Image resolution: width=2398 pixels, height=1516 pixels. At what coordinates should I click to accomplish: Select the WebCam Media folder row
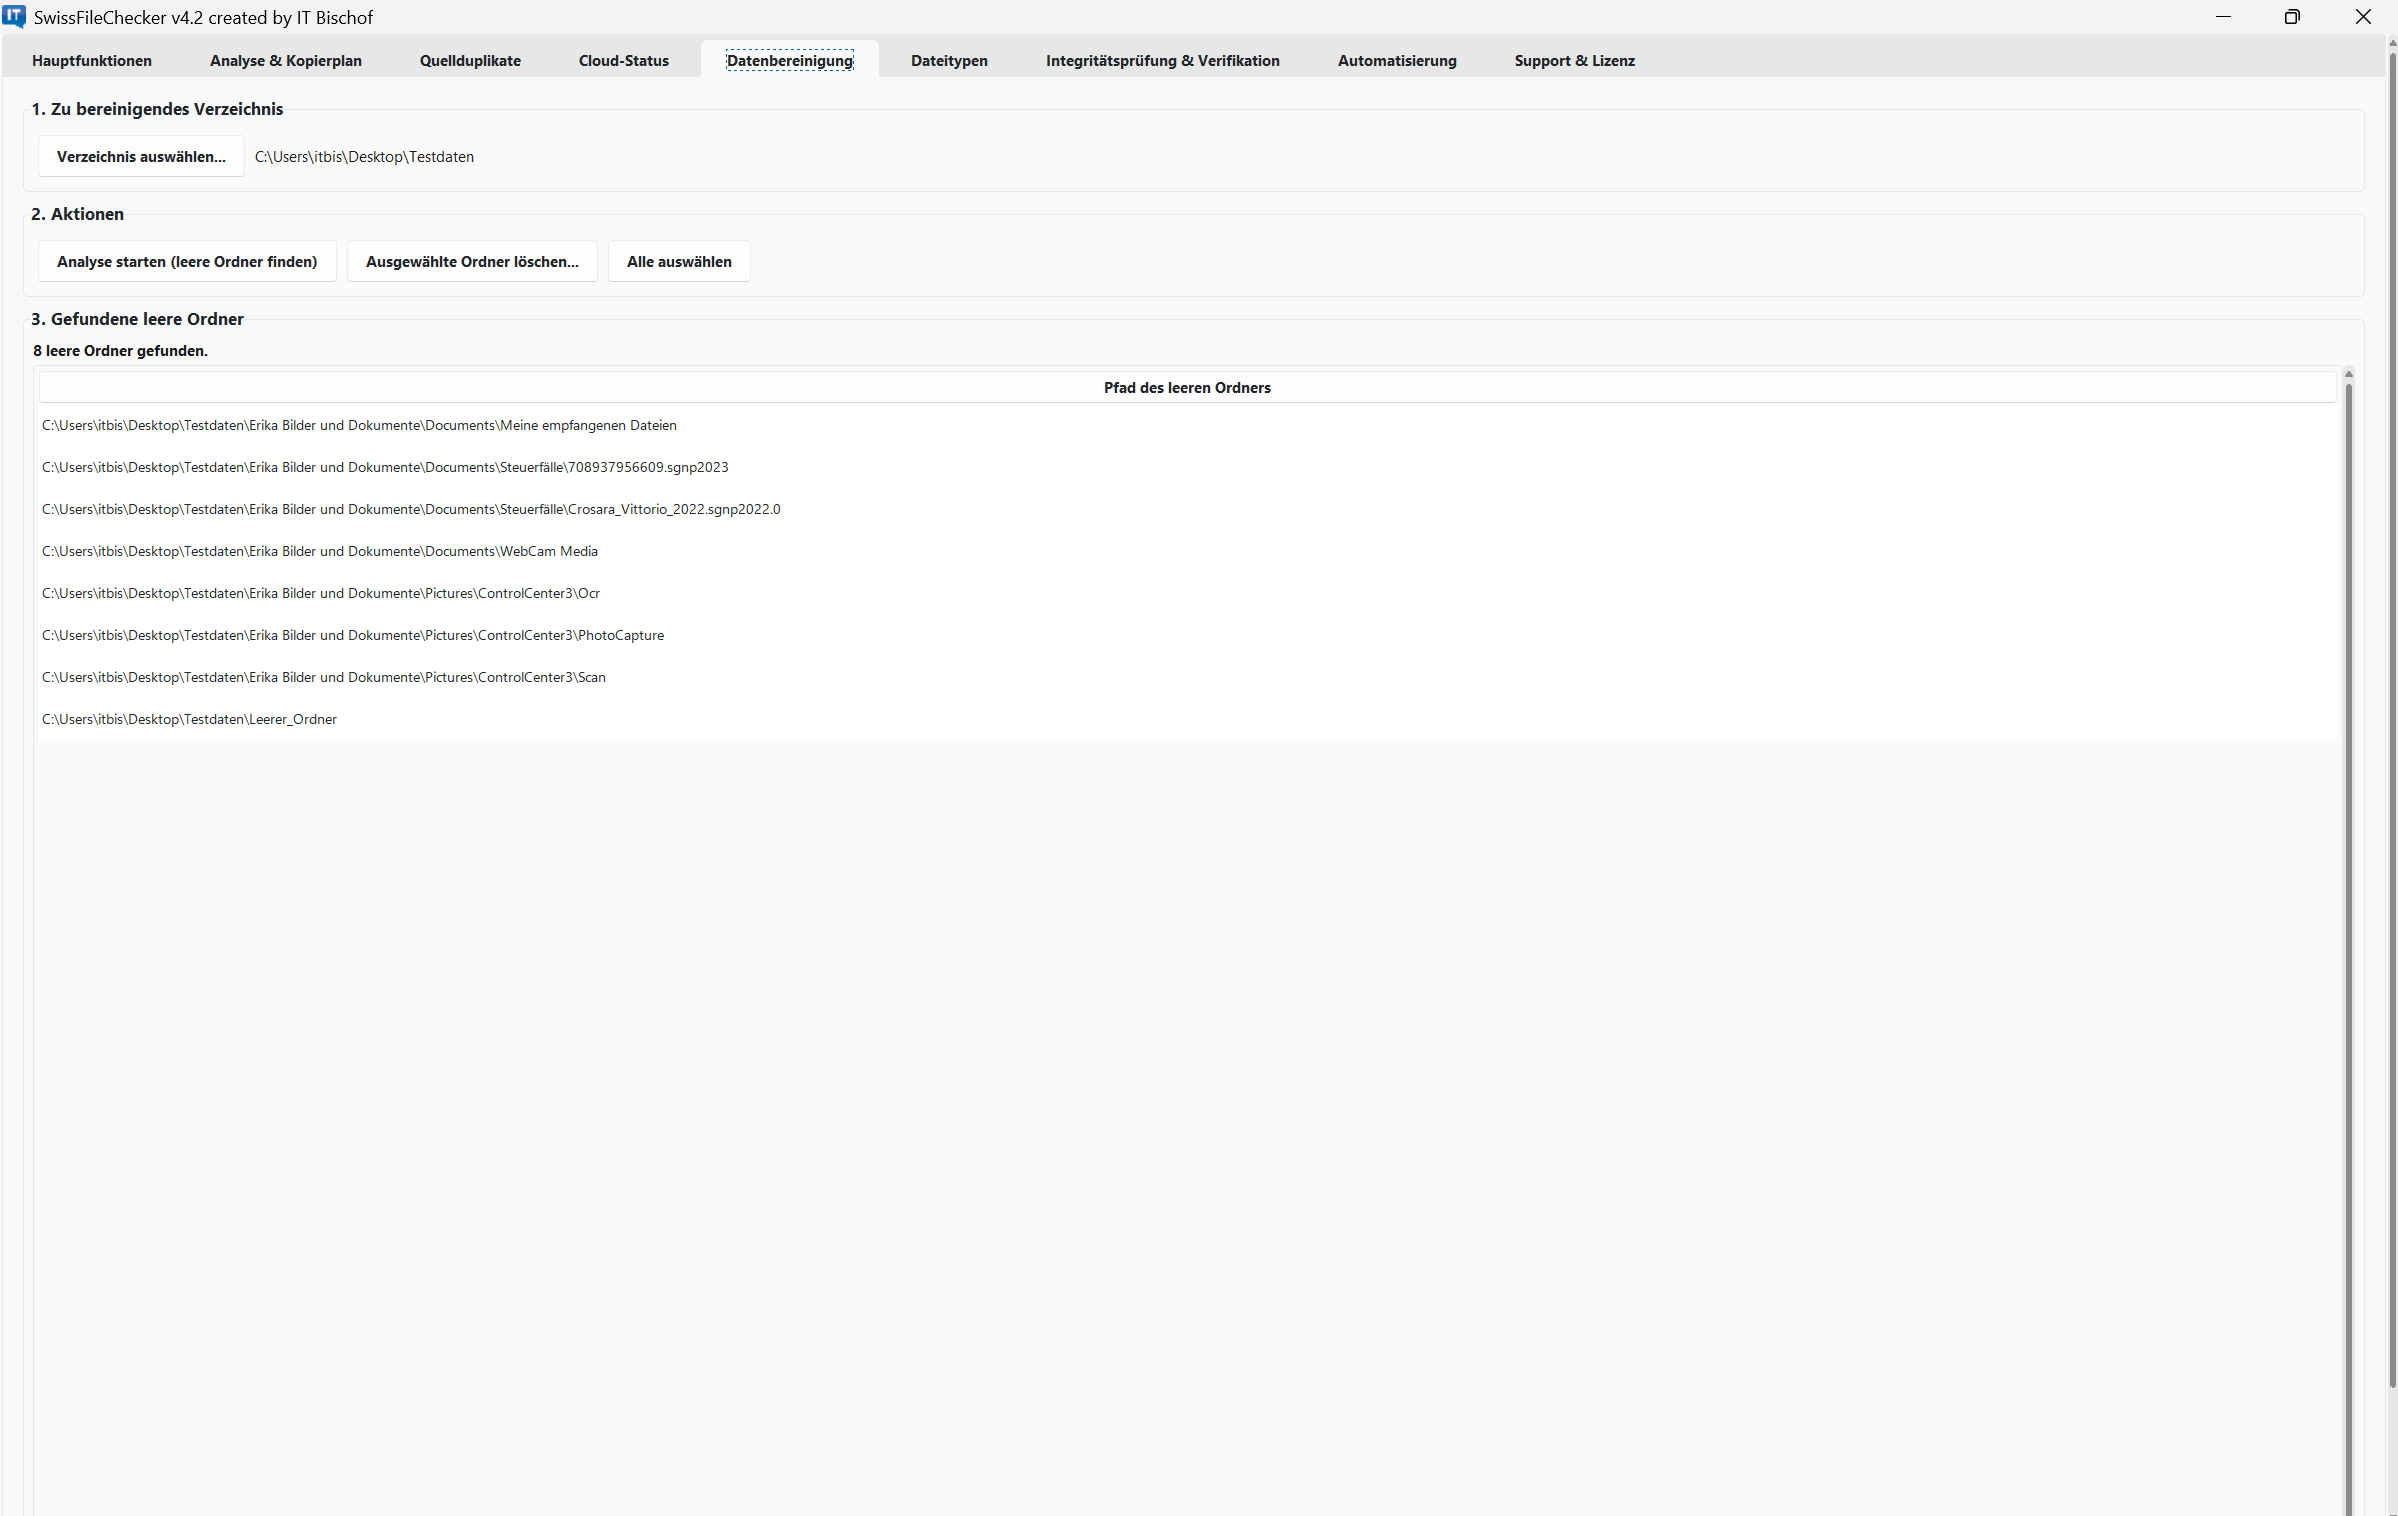coord(320,552)
